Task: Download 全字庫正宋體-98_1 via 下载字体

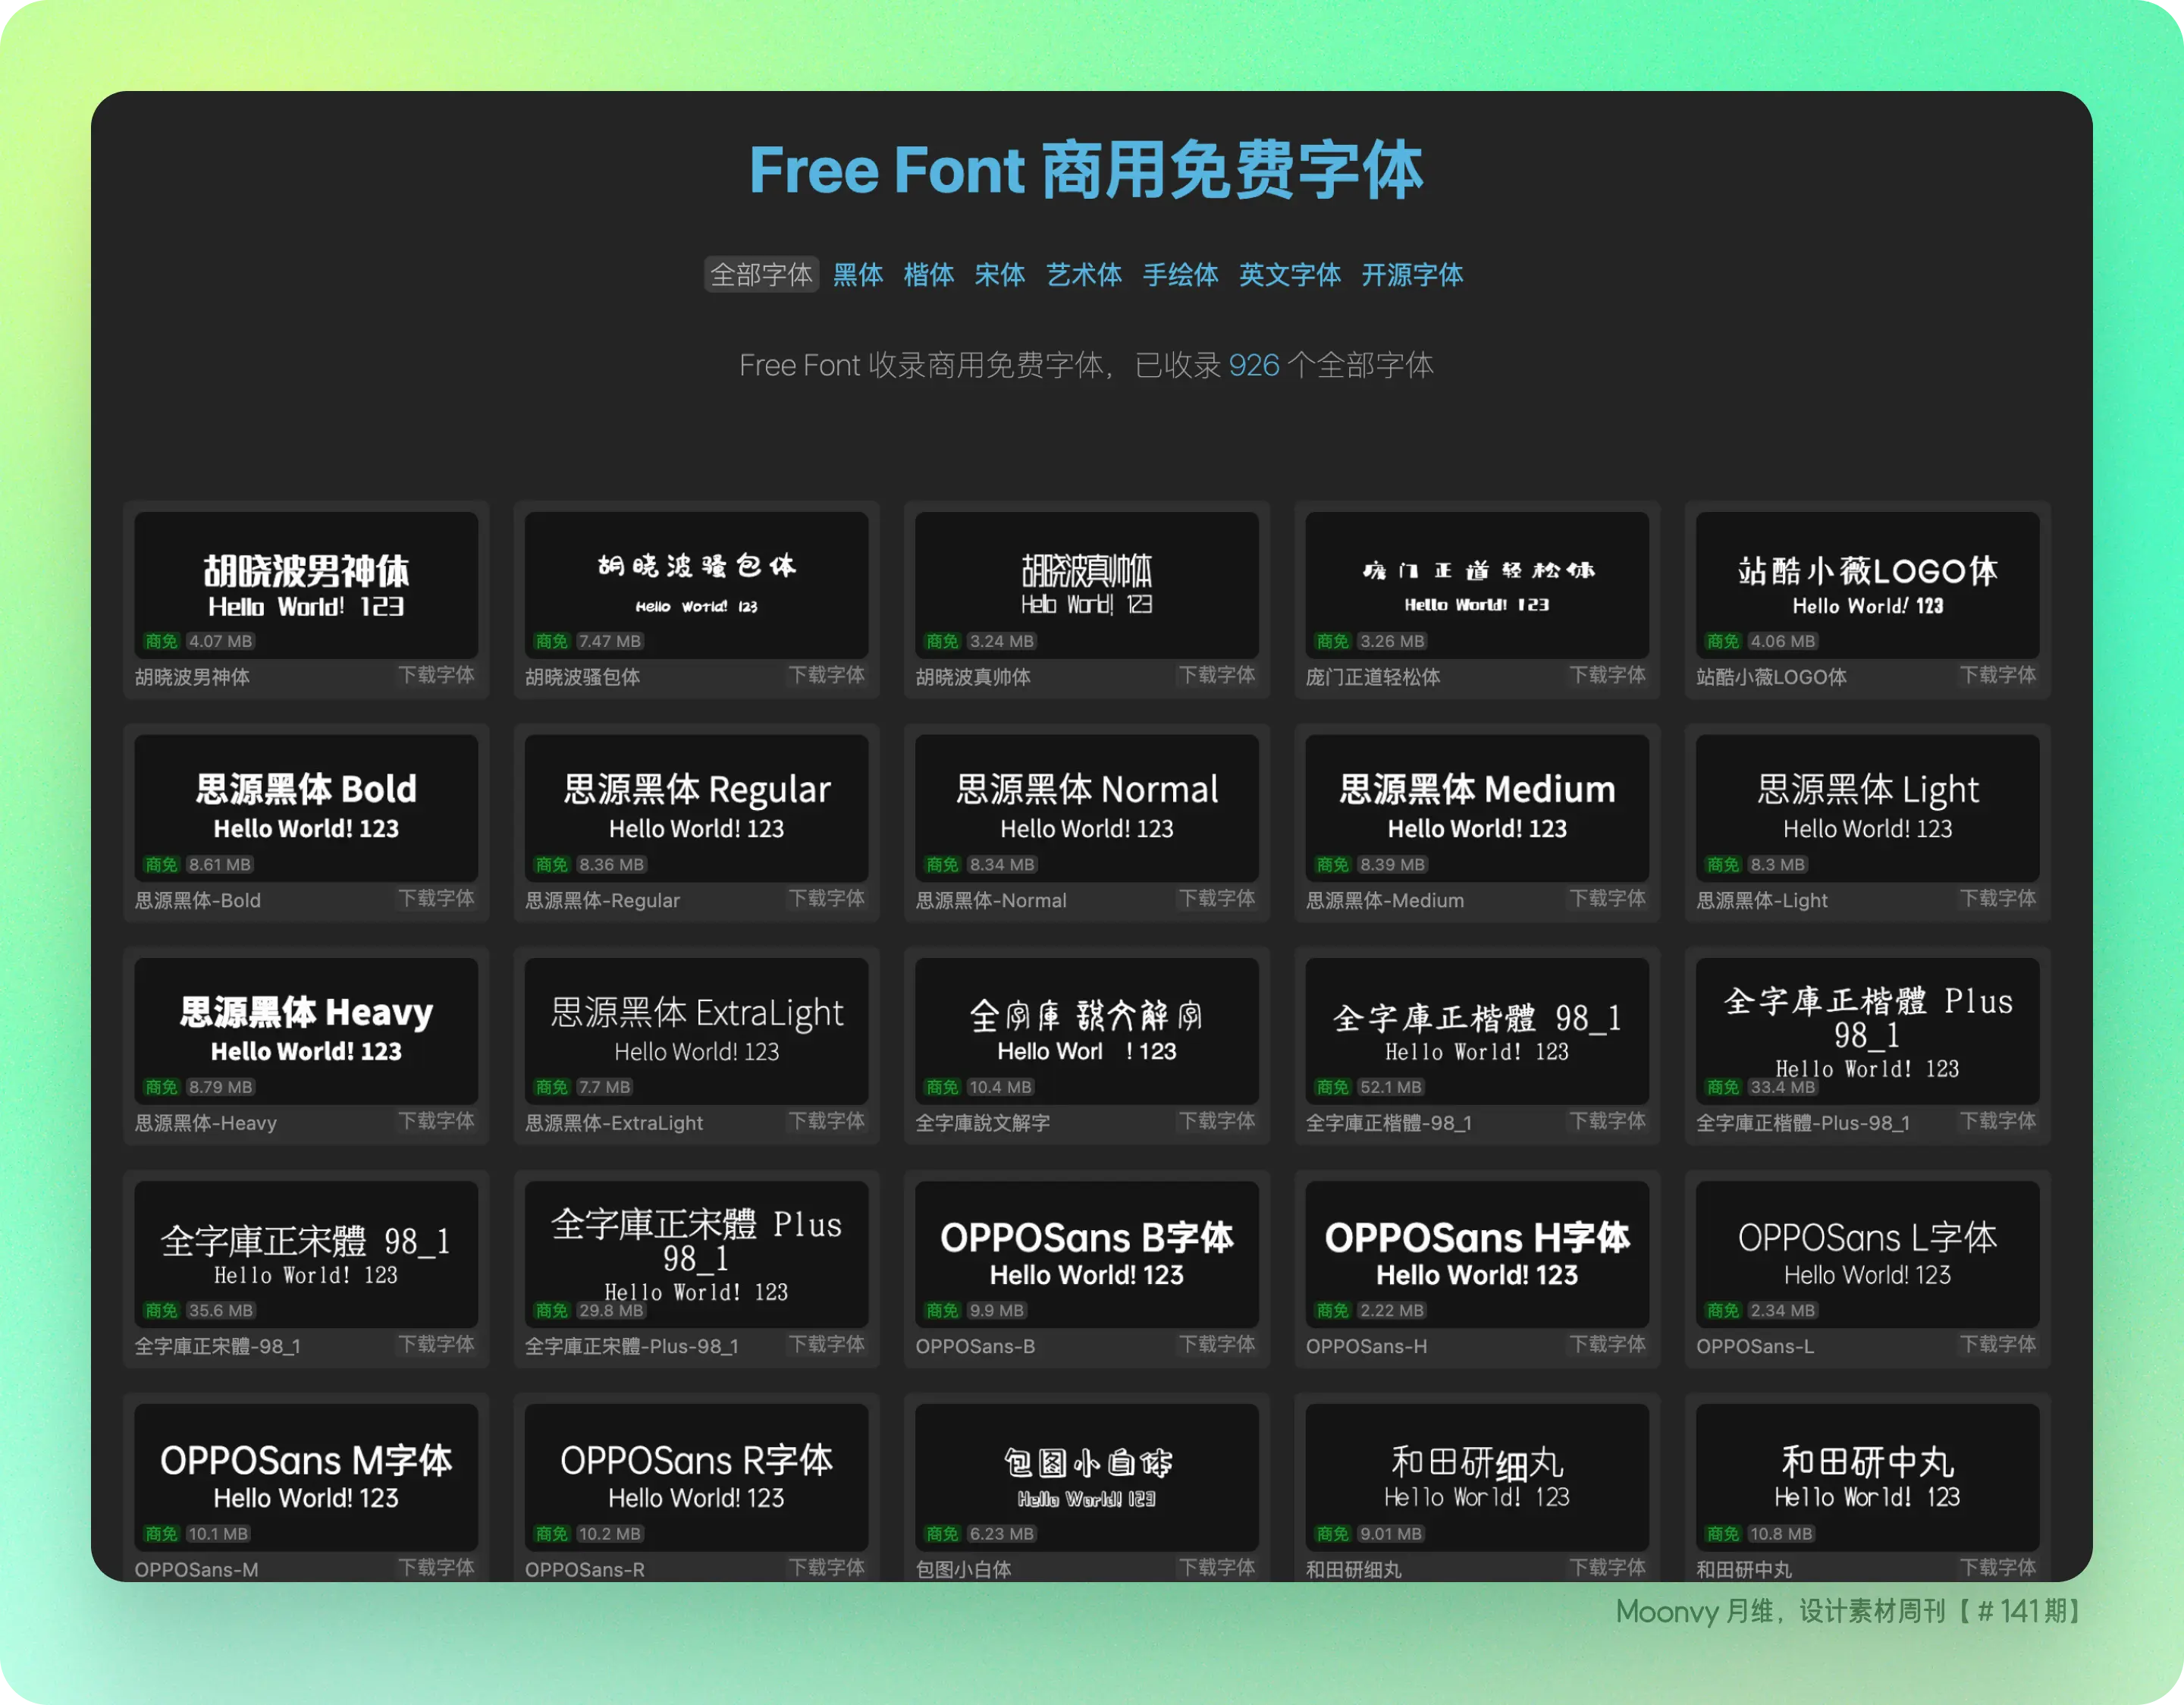Action: [x=436, y=1344]
